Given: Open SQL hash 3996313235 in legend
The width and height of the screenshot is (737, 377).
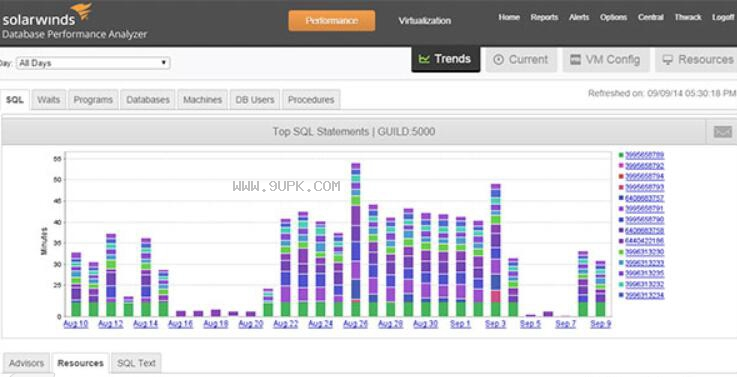Looking at the screenshot, I should 644,274.
